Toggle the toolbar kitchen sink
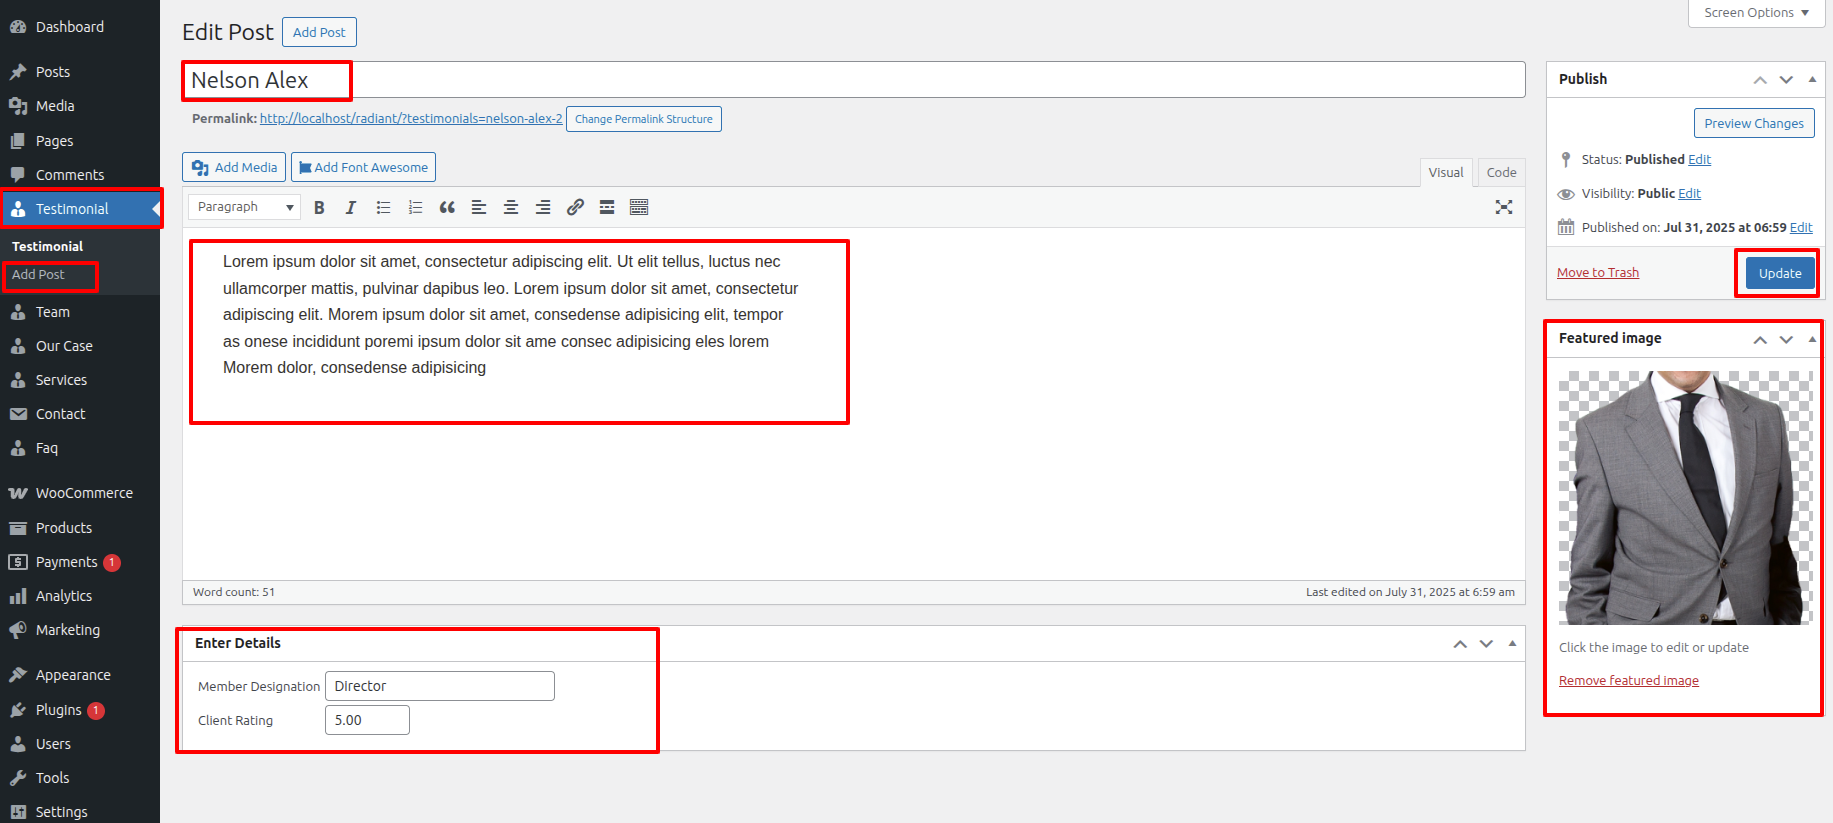This screenshot has width=1833, height=823. click(639, 207)
